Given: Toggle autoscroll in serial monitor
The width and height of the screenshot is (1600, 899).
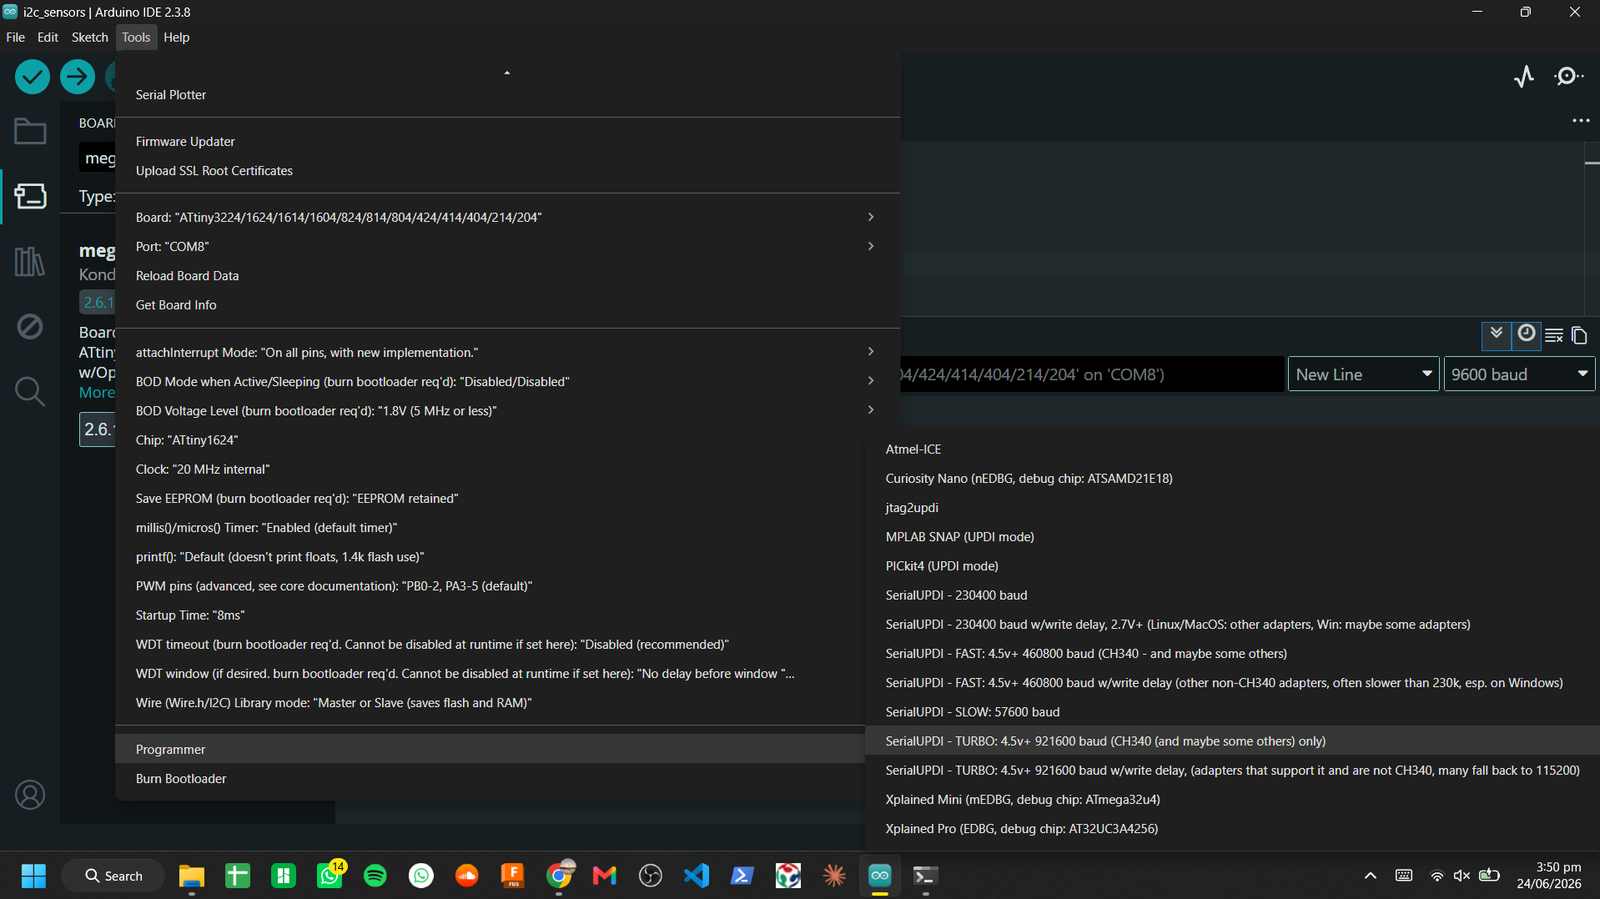Looking at the screenshot, I should pos(1496,334).
